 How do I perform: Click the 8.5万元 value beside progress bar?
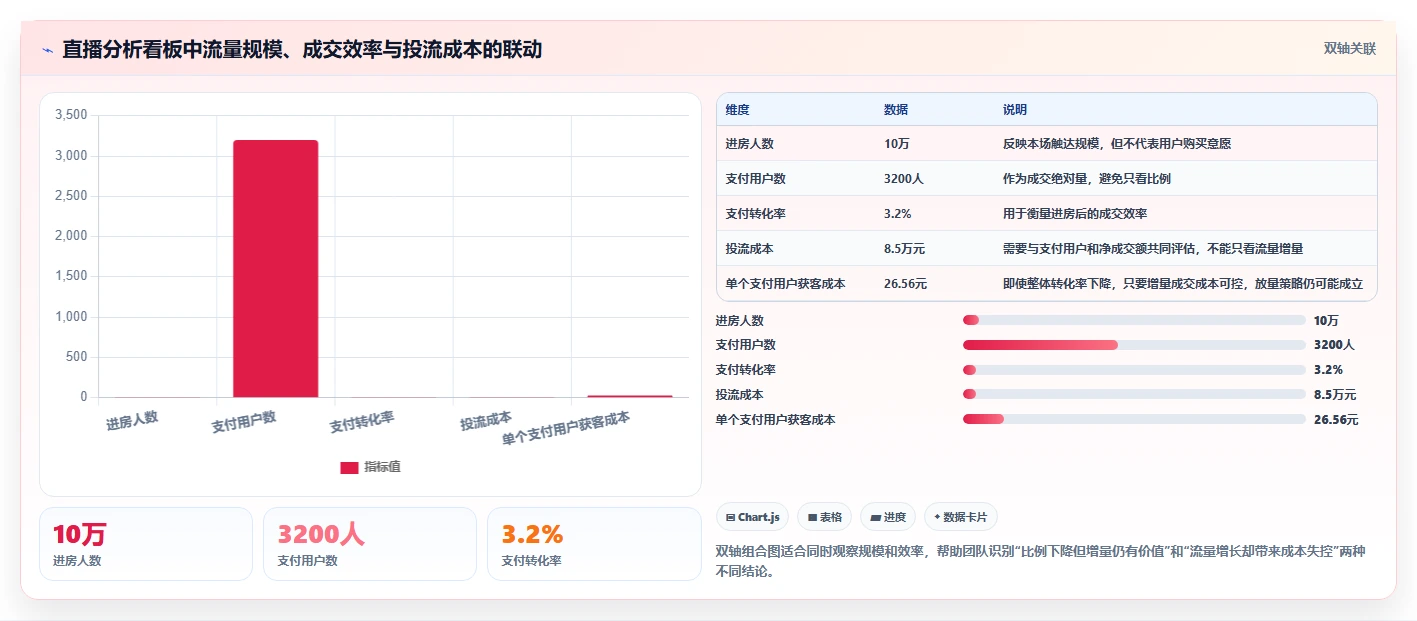click(1335, 394)
